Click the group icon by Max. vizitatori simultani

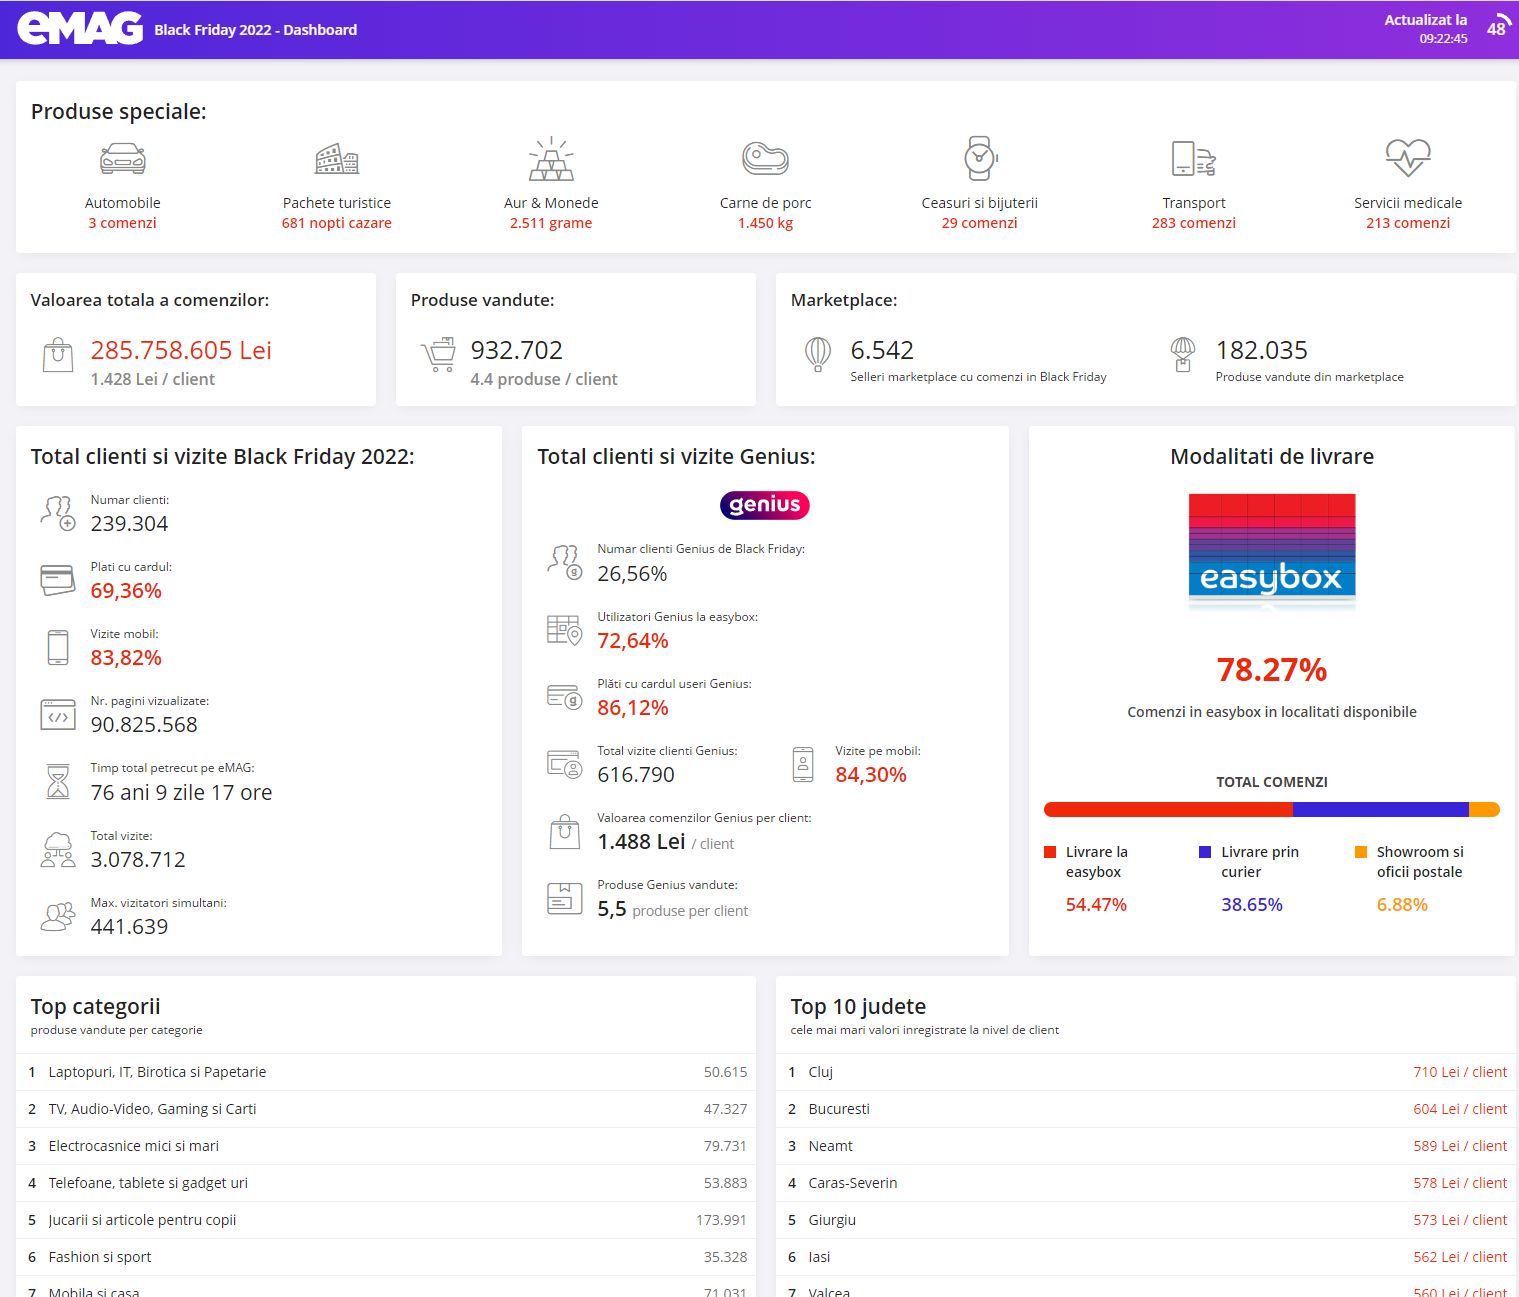pos(58,916)
